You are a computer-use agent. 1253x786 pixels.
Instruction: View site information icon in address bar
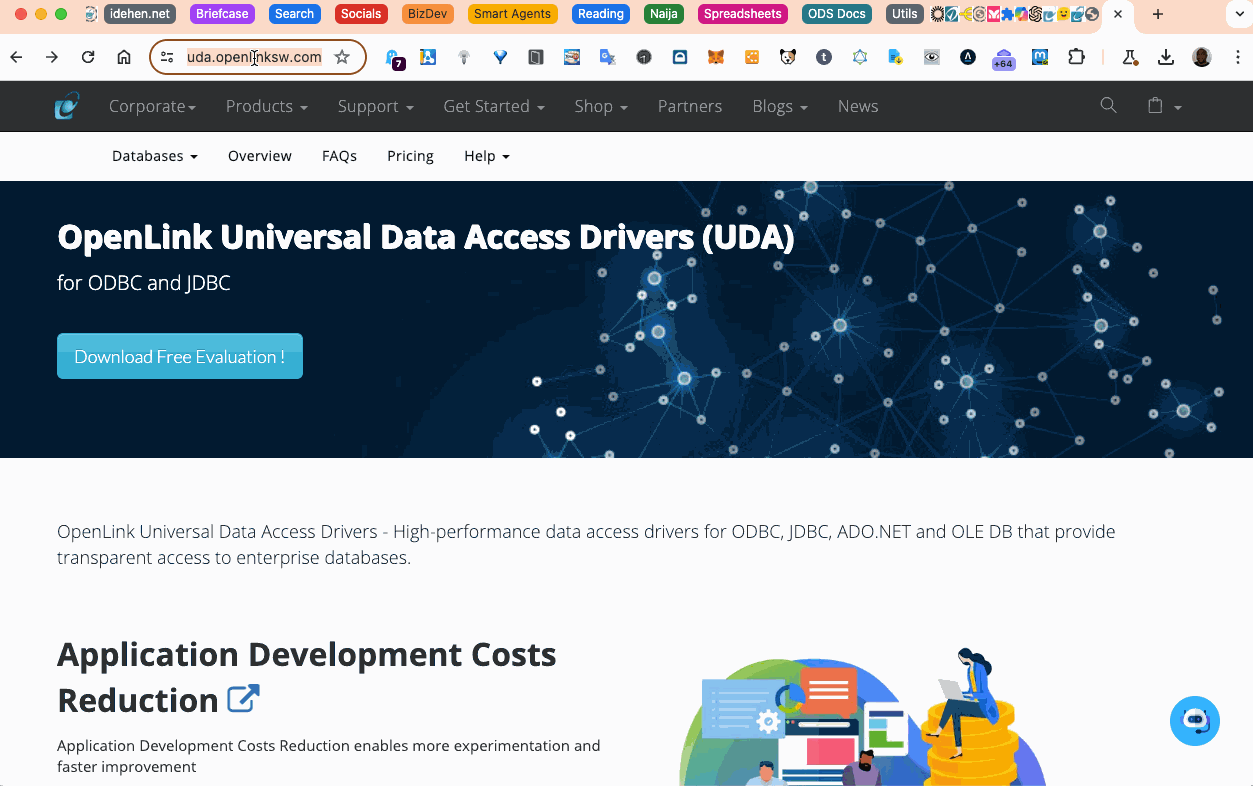click(167, 57)
